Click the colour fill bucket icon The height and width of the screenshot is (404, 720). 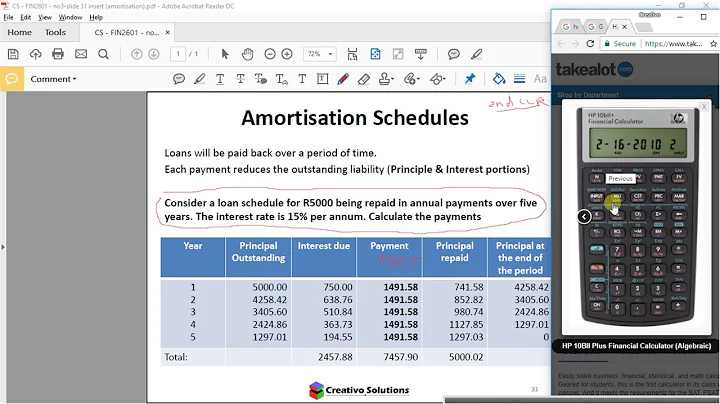[x=499, y=79]
